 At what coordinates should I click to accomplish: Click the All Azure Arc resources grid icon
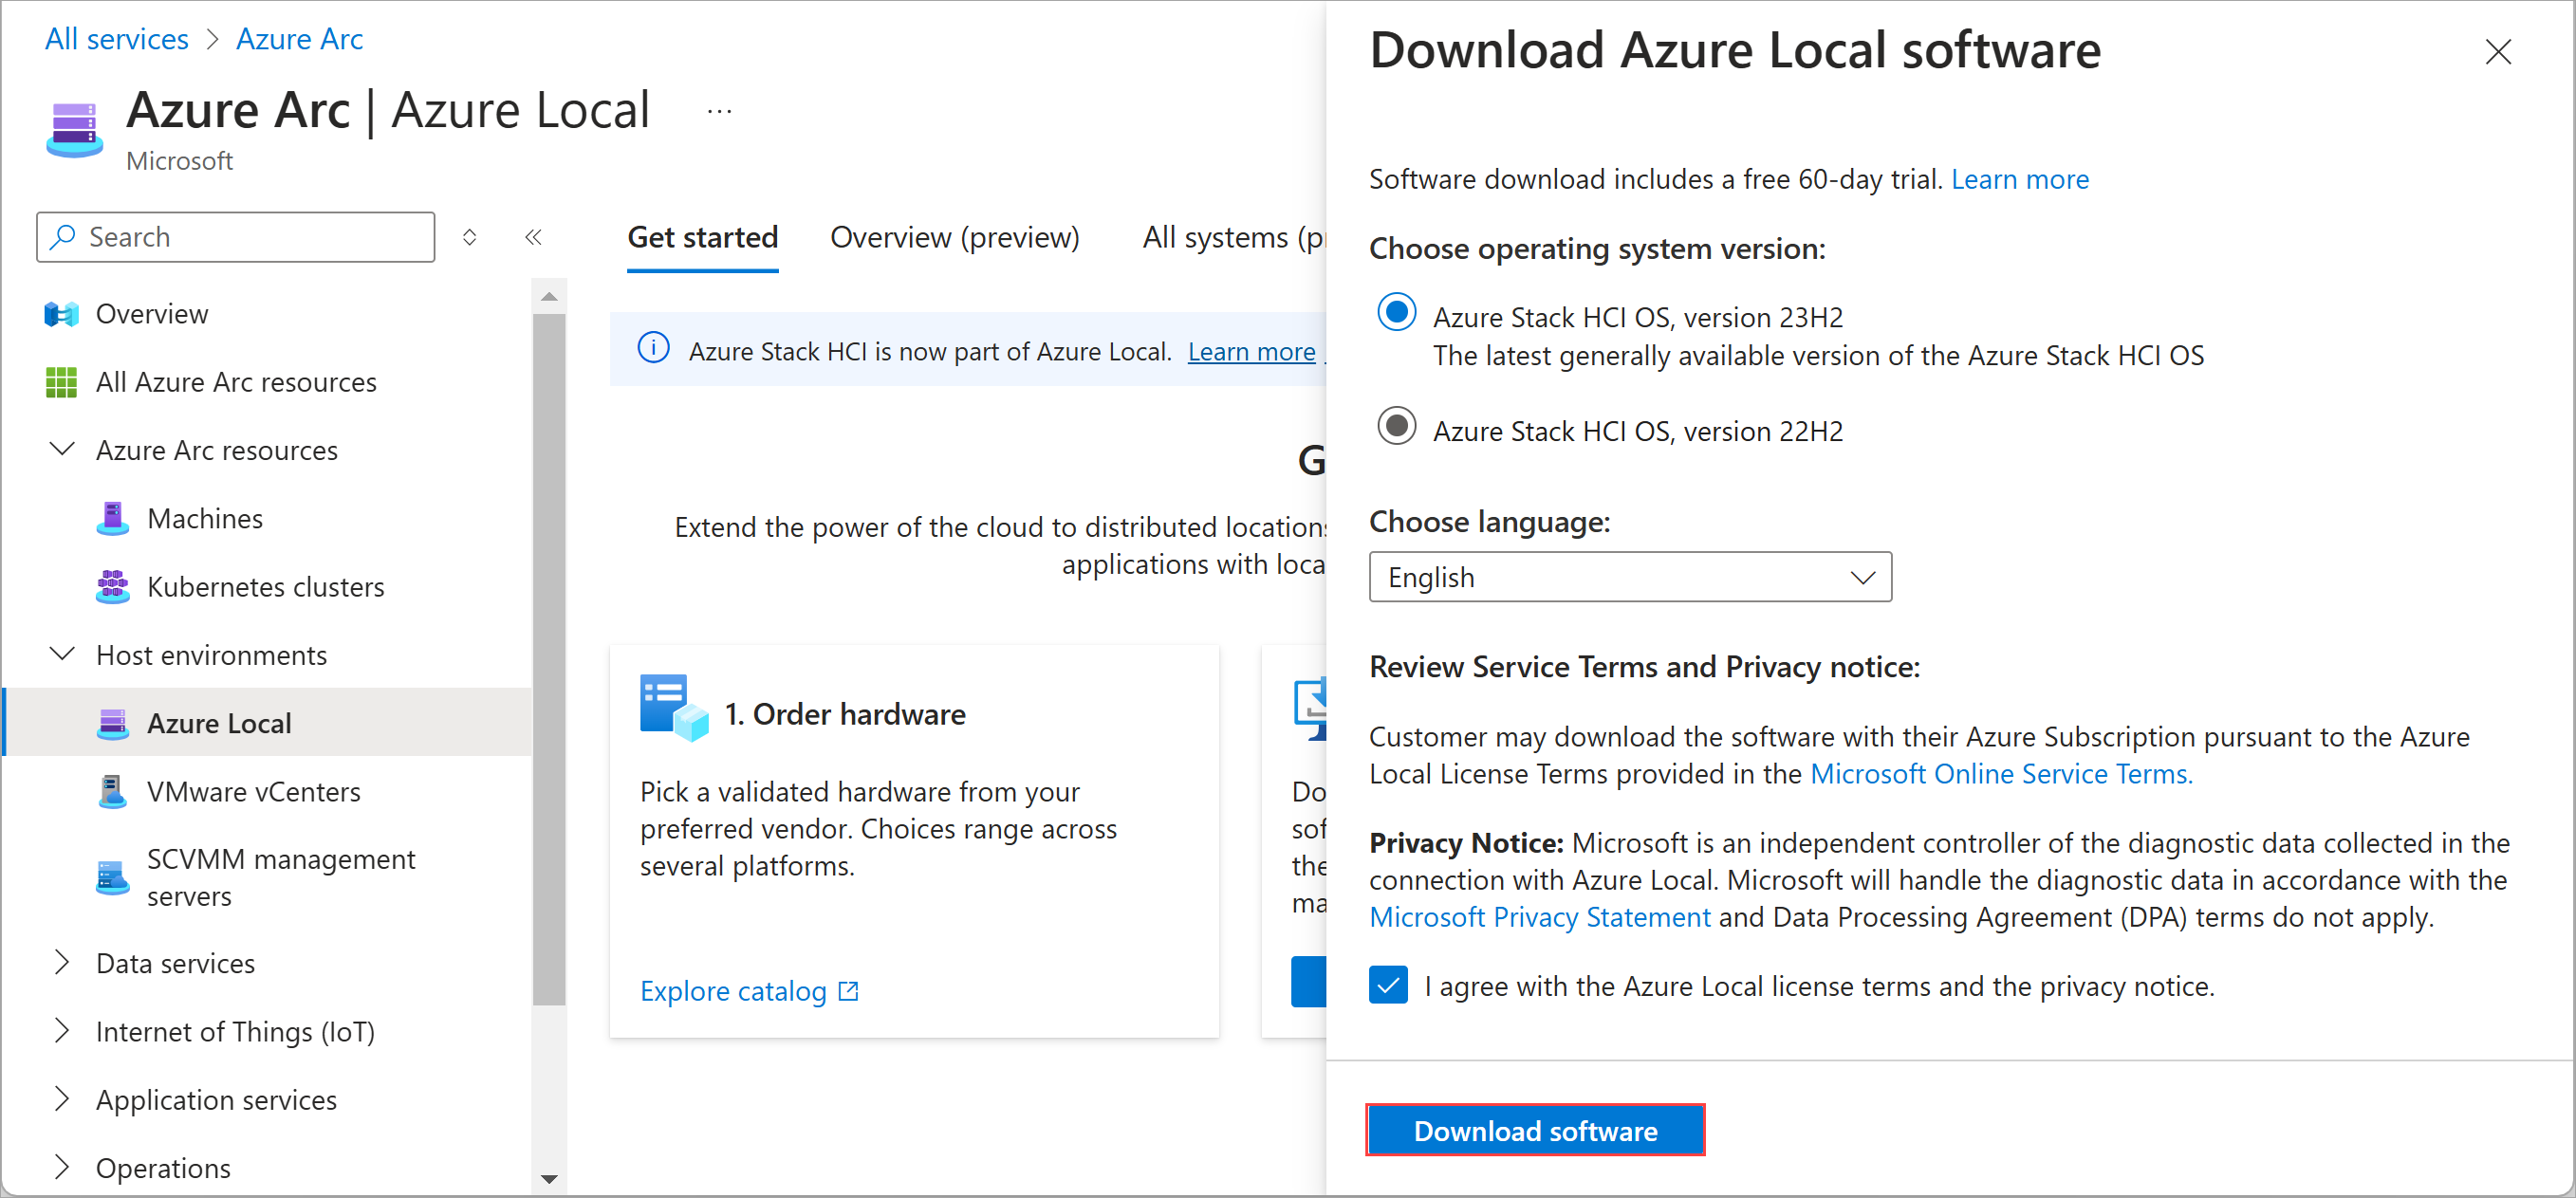click(x=61, y=382)
